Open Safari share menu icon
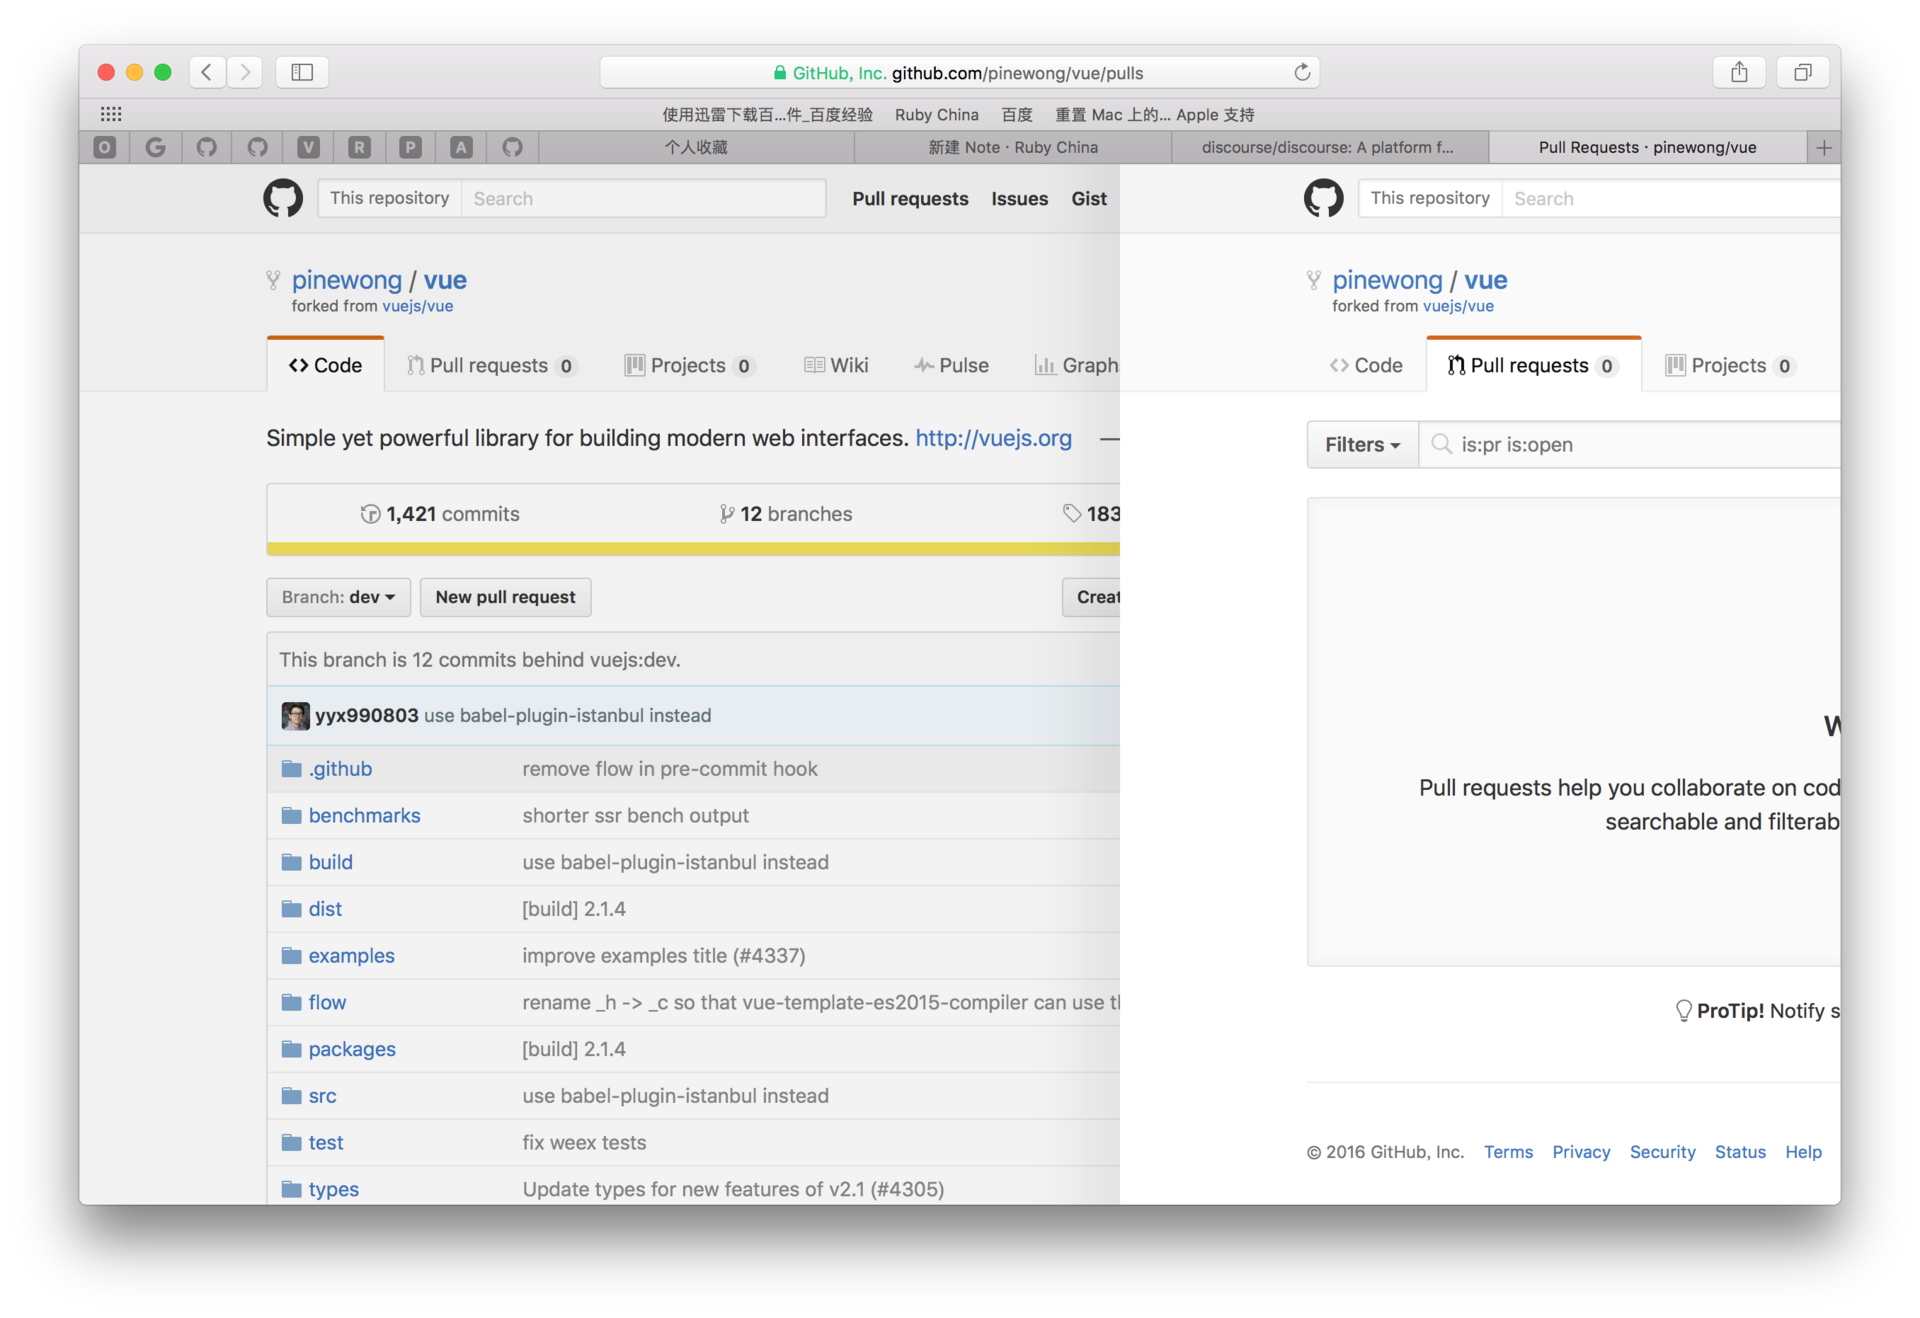The height and width of the screenshot is (1318, 1920). point(1739,72)
